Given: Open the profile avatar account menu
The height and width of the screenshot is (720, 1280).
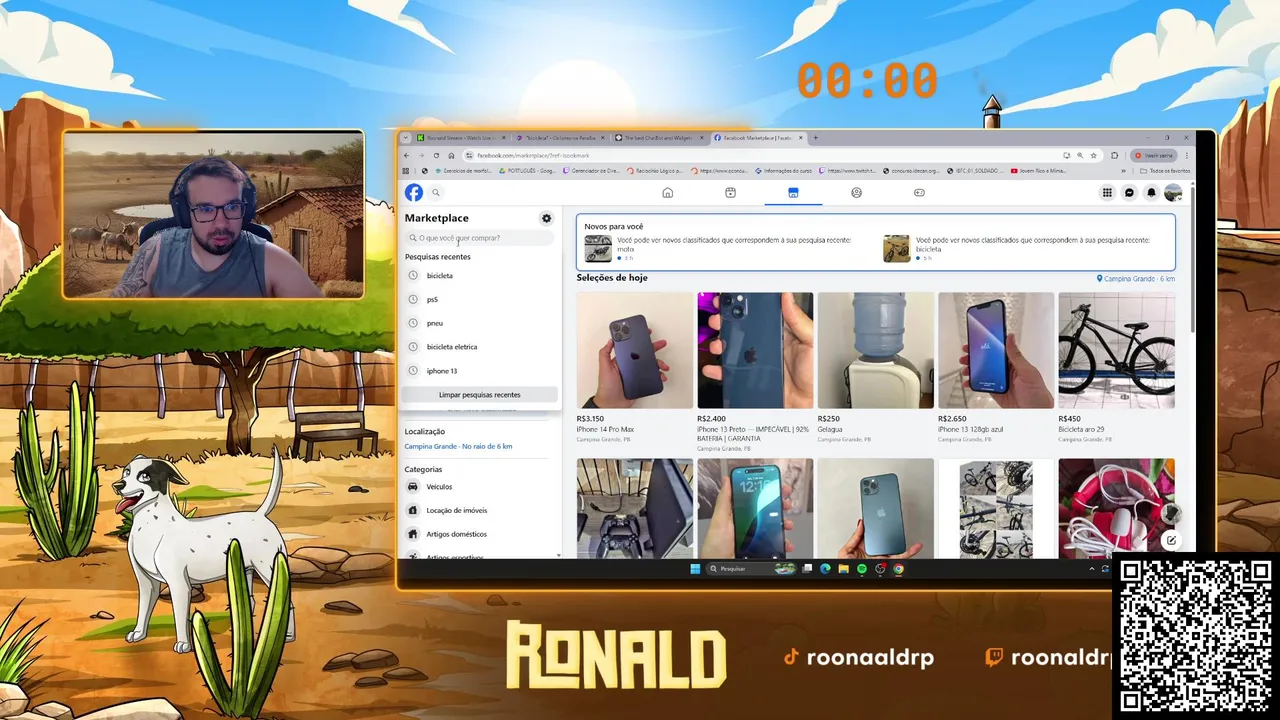Looking at the screenshot, I should pyautogui.click(x=1173, y=193).
